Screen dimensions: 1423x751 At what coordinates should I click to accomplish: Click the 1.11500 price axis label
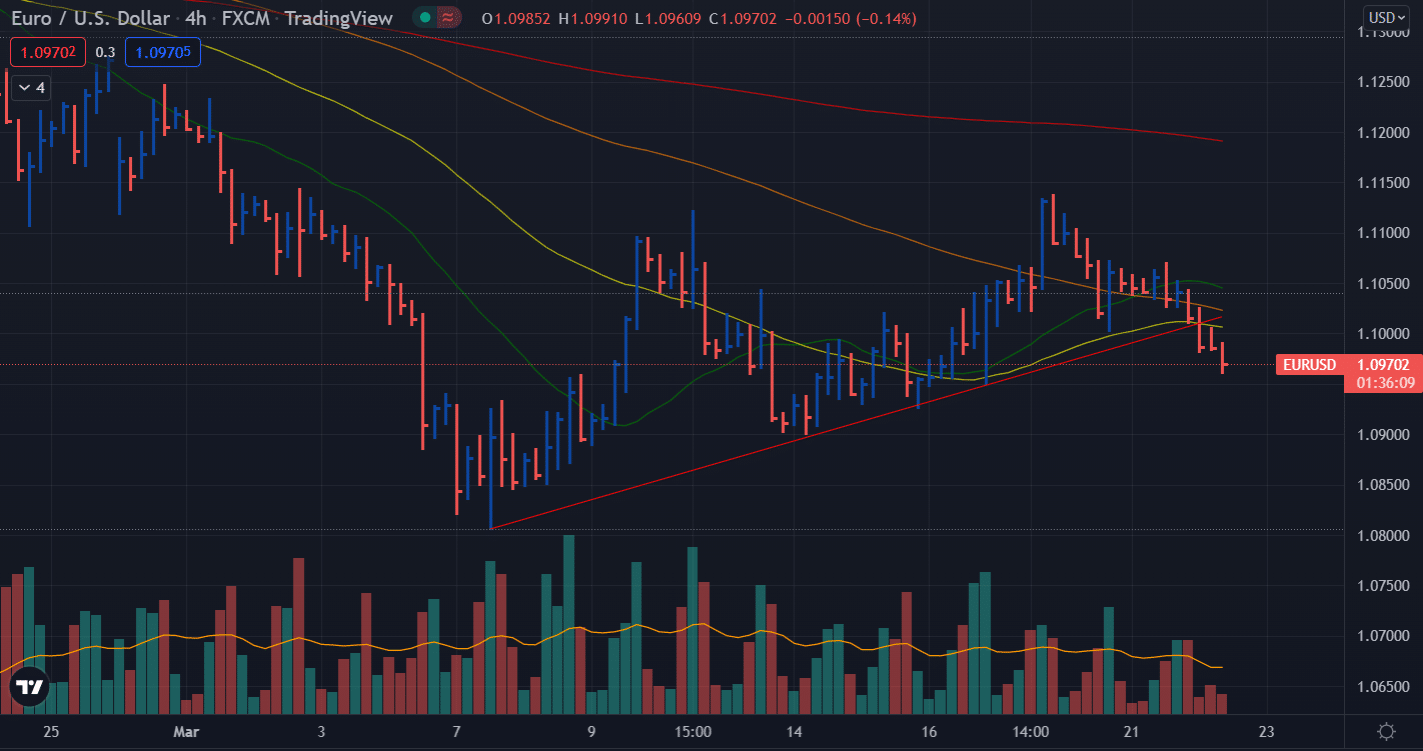(x=1383, y=183)
